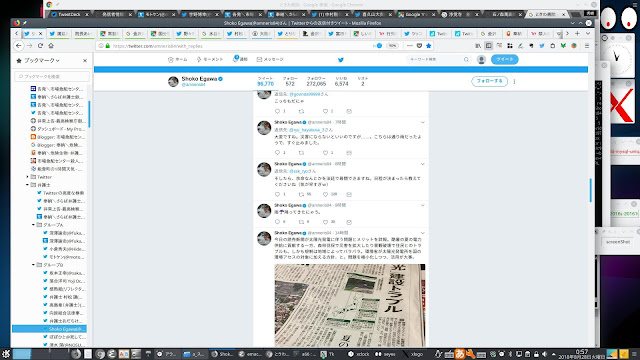This screenshot has height=360, width=640.
Task: Open the @nyo_hayakawa_3 mention link
Action: (x=307, y=130)
